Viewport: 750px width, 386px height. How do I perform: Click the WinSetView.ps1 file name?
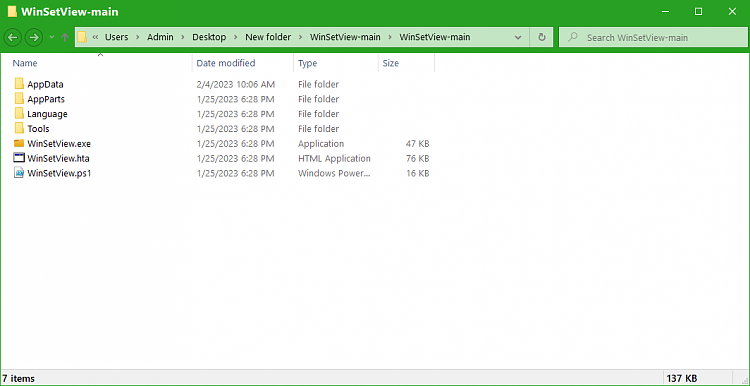pos(59,173)
